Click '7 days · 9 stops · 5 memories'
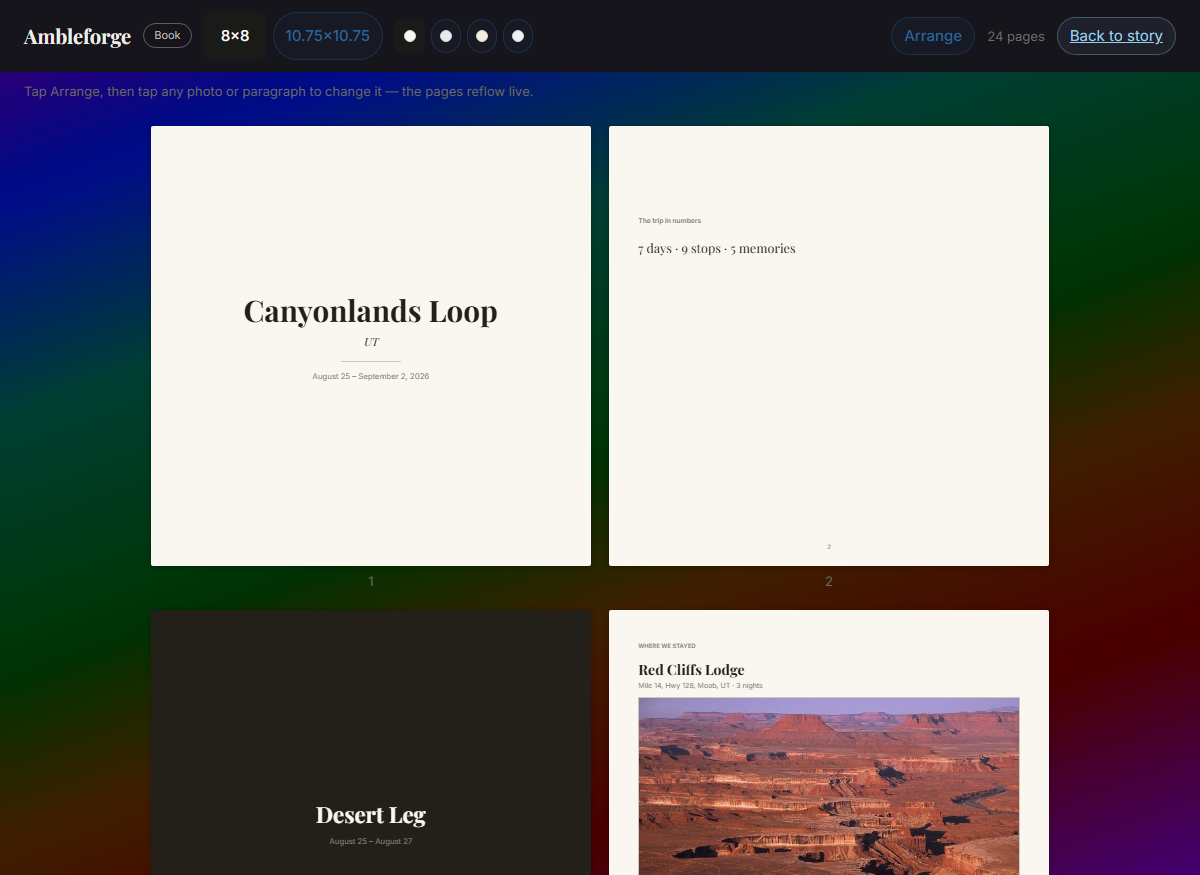Screen dimensions: 1200x875 [717, 249]
